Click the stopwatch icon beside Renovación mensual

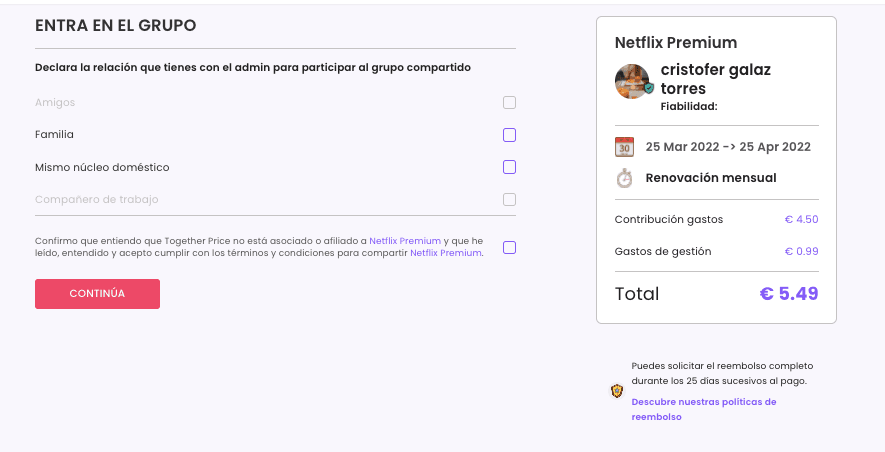[624, 178]
